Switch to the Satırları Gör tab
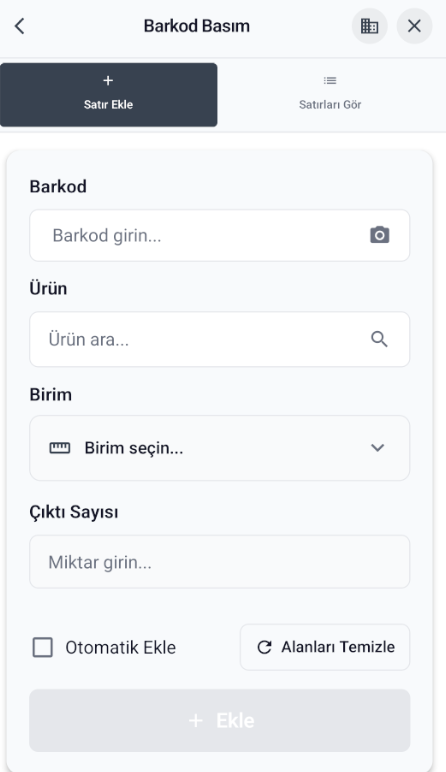The image size is (446, 772). coord(330,95)
